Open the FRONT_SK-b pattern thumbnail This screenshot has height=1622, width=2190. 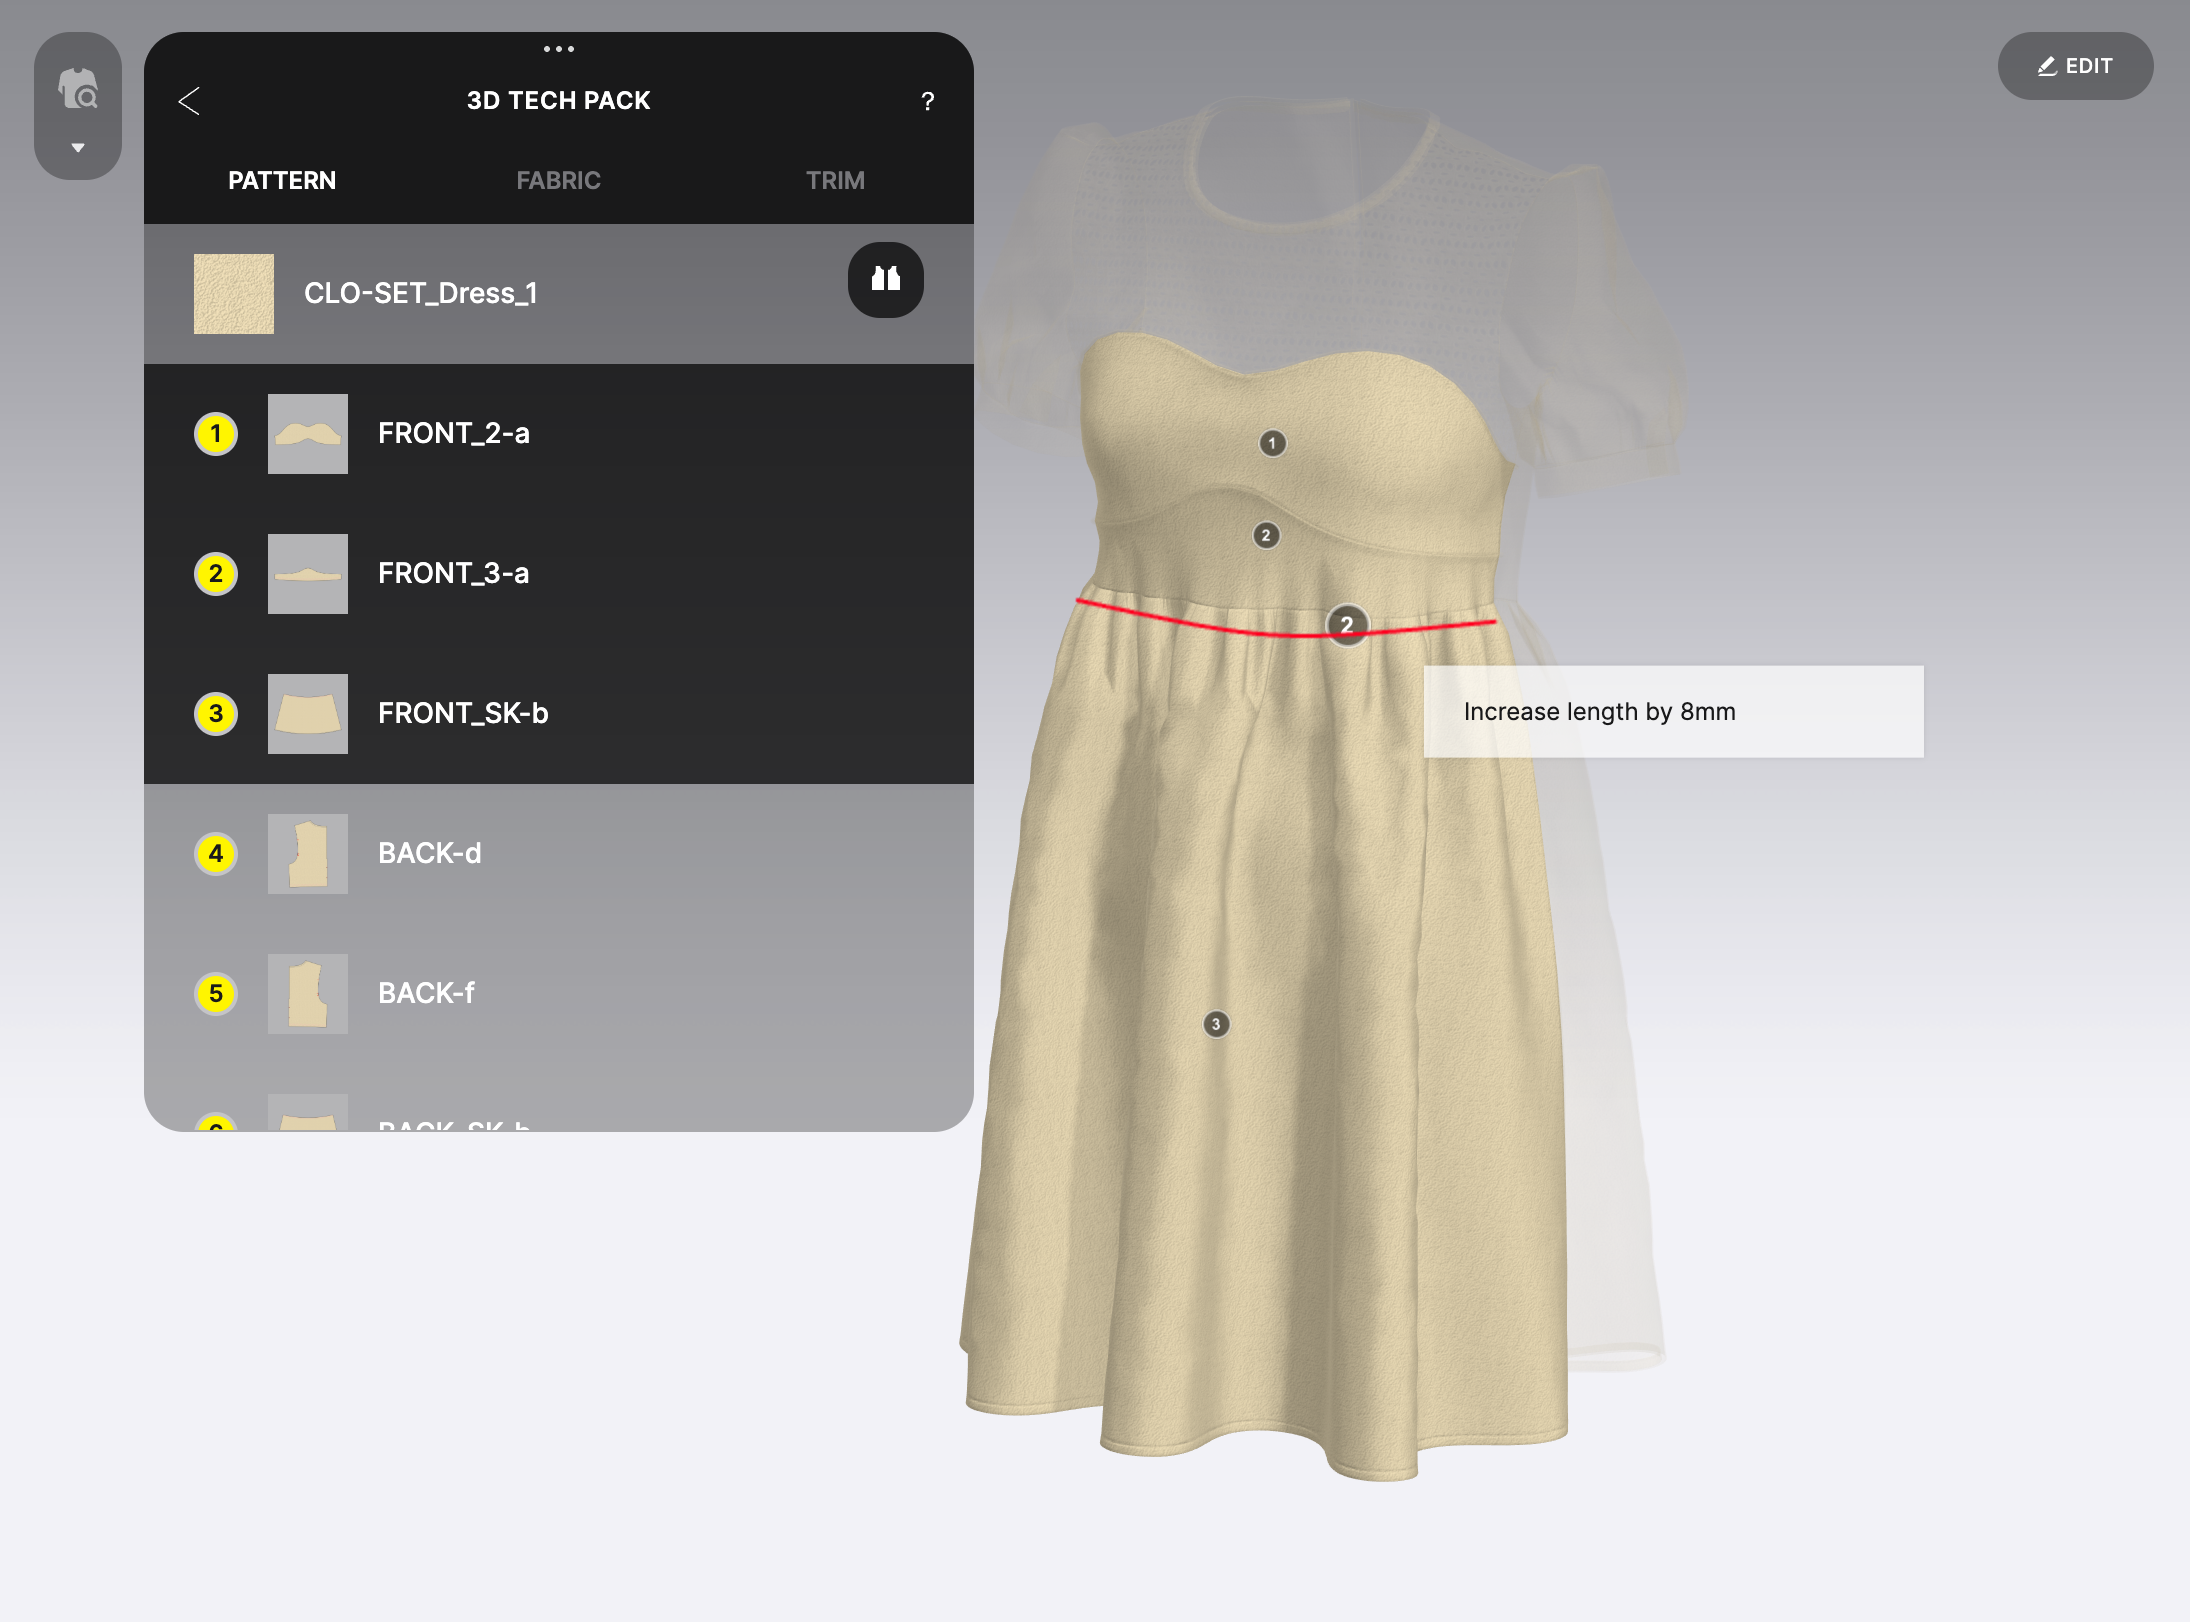coord(307,713)
